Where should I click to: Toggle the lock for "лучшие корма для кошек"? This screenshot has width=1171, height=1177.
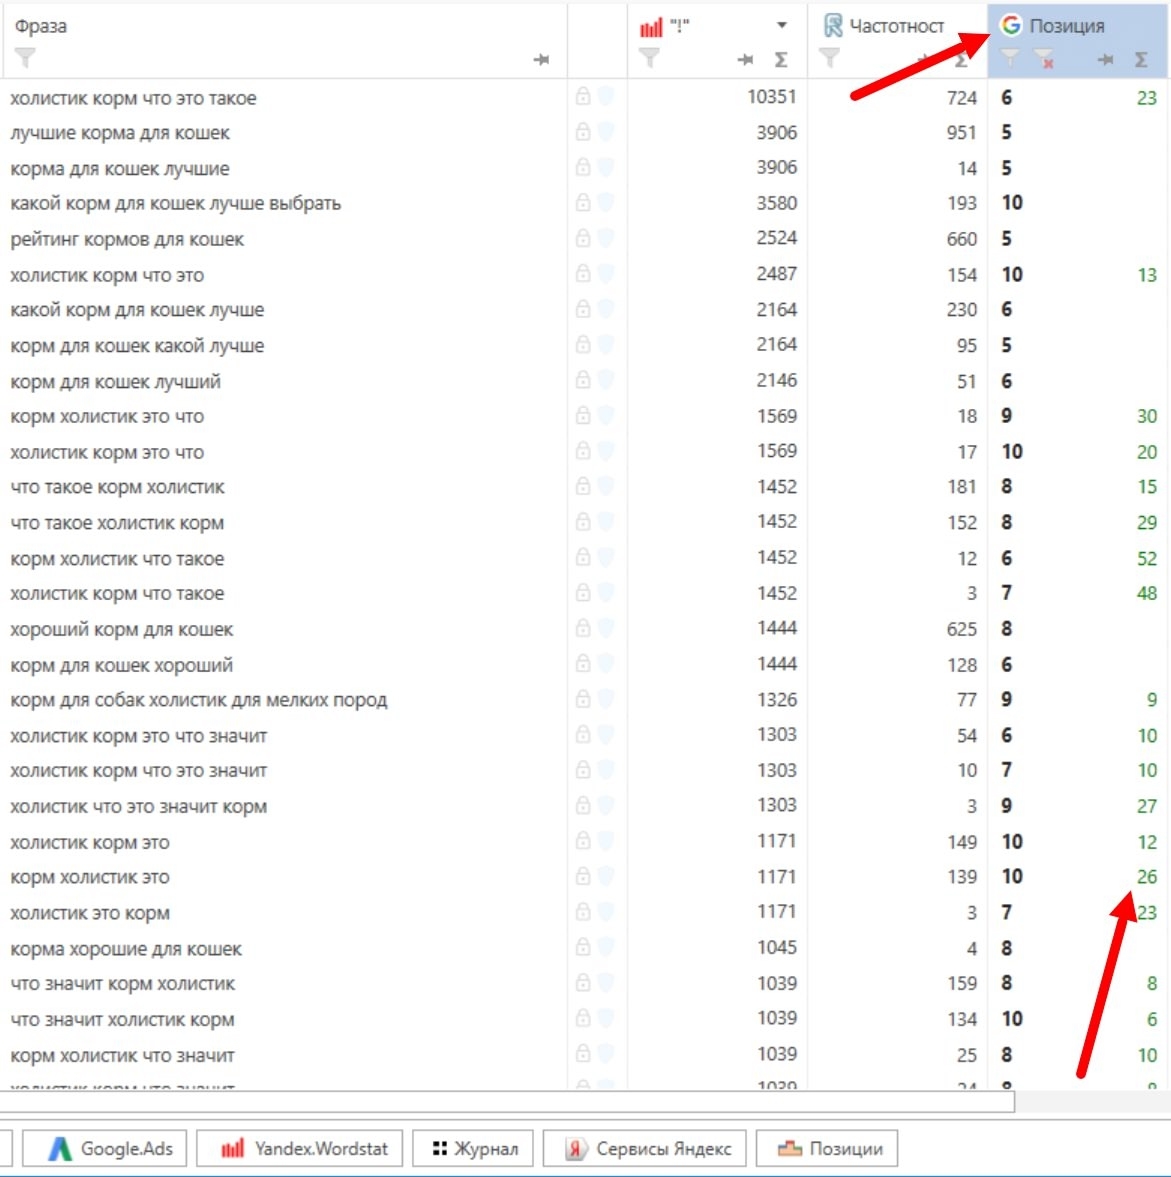pos(583,132)
